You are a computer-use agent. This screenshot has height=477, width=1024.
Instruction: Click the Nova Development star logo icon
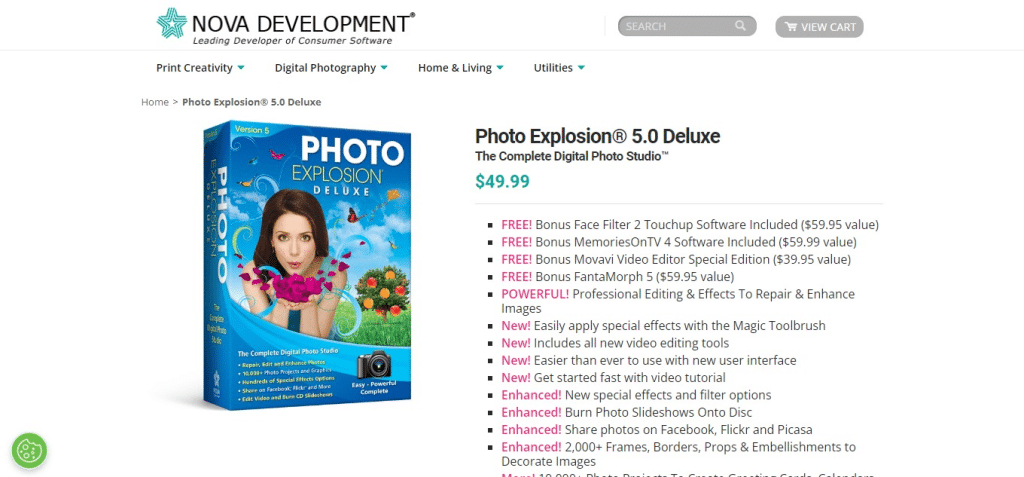(x=172, y=25)
